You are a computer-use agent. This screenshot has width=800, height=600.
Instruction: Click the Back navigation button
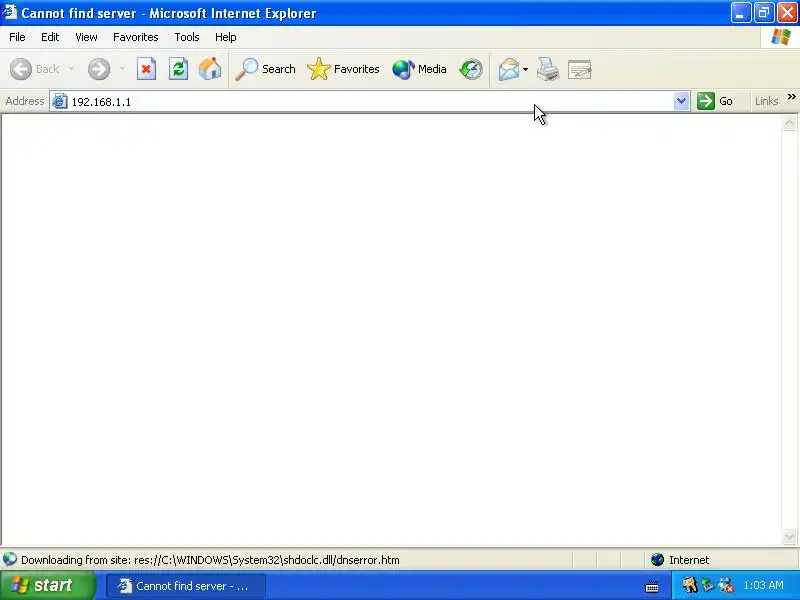35,69
